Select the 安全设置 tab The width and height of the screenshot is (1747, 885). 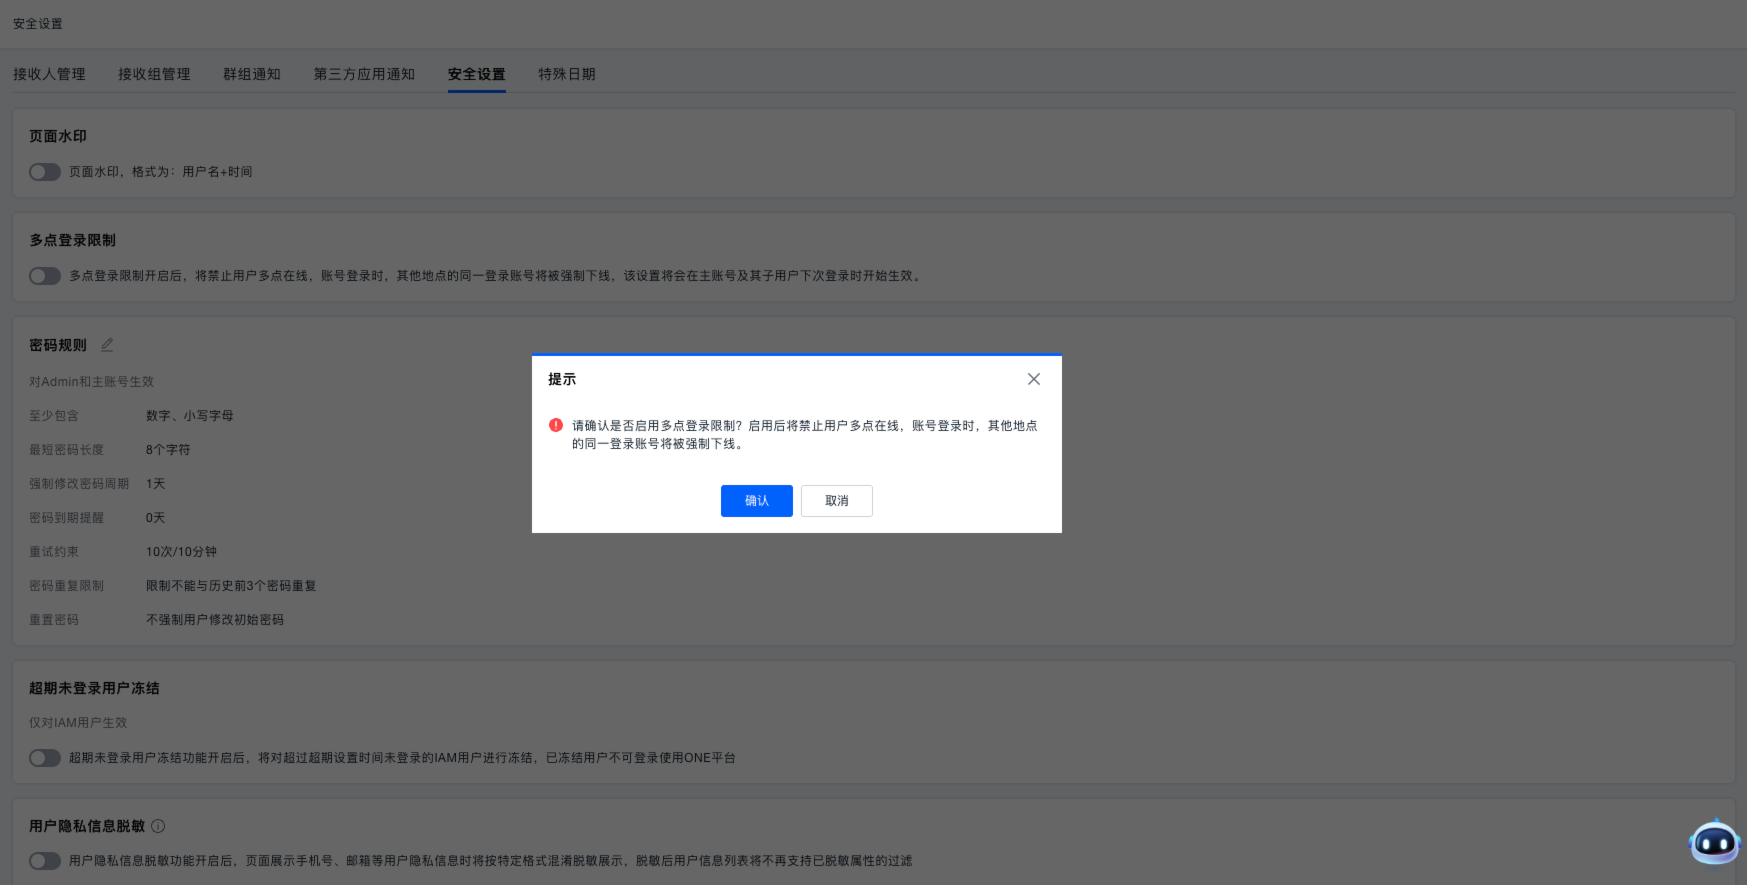[476, 74]
